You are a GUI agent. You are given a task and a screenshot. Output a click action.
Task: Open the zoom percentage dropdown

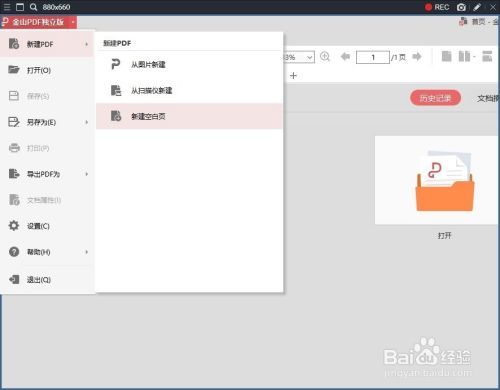[310, 57]
